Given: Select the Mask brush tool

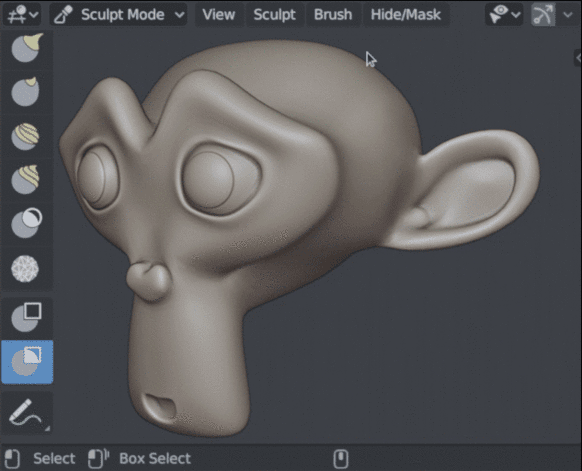Looking at the screenshot, I should (x=27, y=223).
